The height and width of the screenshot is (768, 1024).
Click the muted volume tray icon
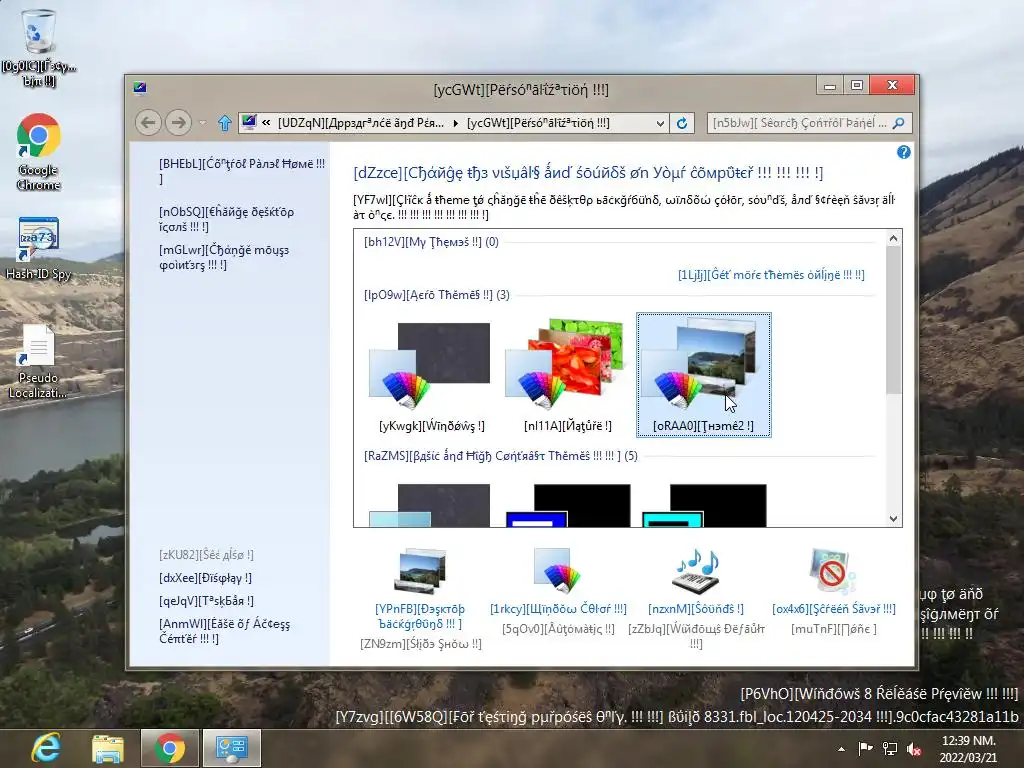click(914, 749)
